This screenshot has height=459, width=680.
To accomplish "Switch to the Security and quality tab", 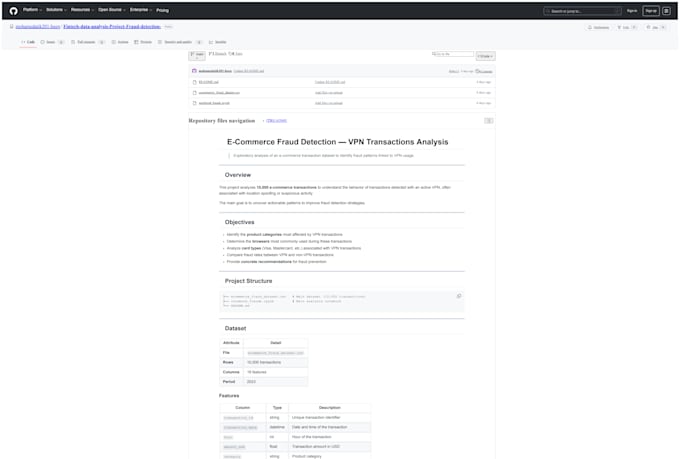I will tap(180, 42).
